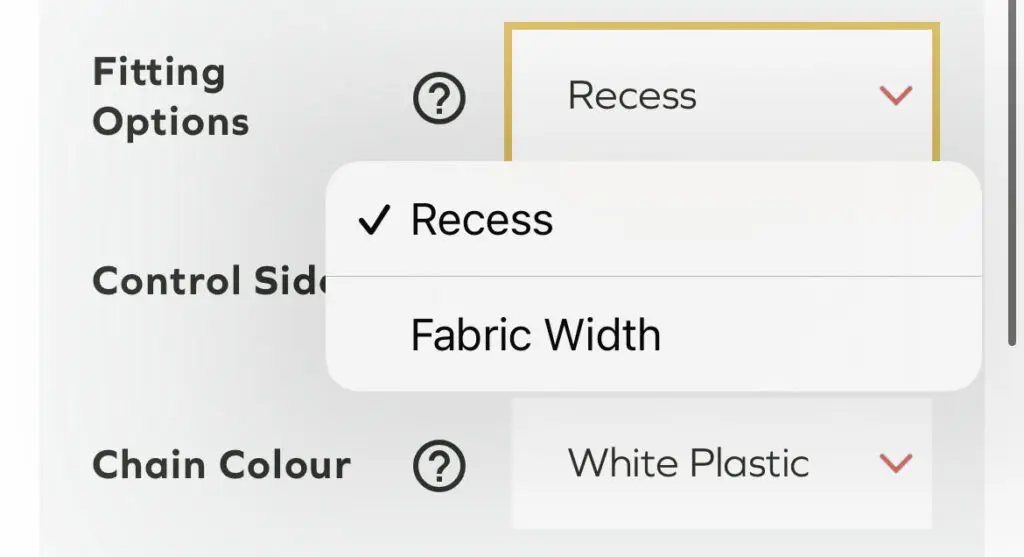Click the White Plastic value text

coord(688,463)
